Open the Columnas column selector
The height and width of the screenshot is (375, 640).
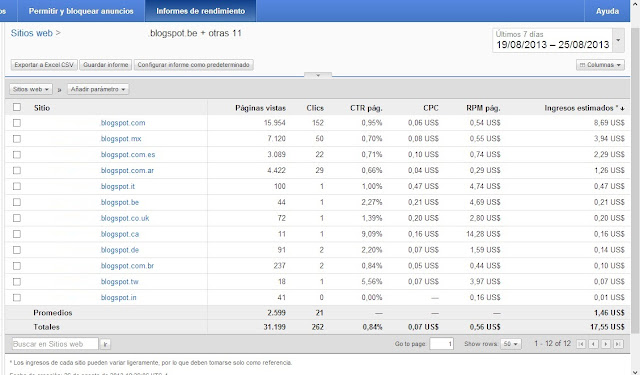click(600, 65)
